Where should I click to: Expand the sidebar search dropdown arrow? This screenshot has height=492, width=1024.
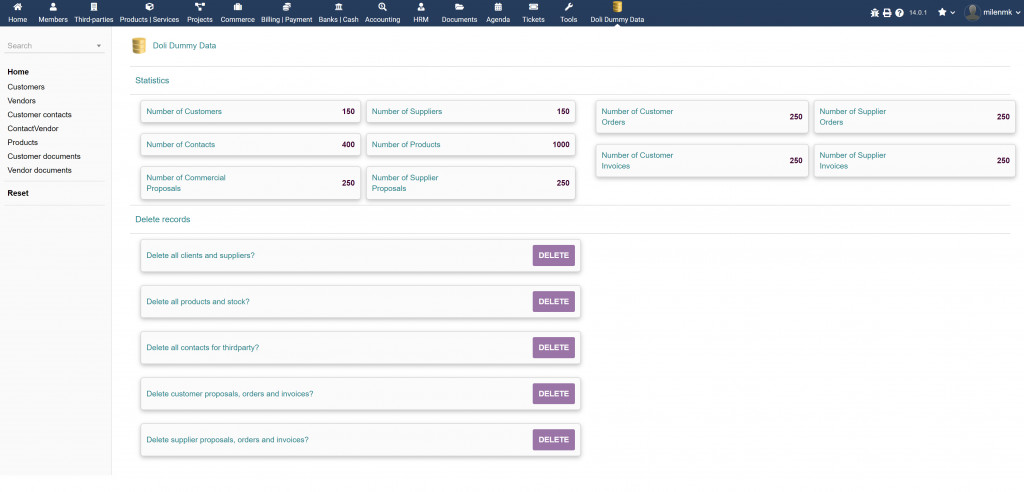[99, 46]
